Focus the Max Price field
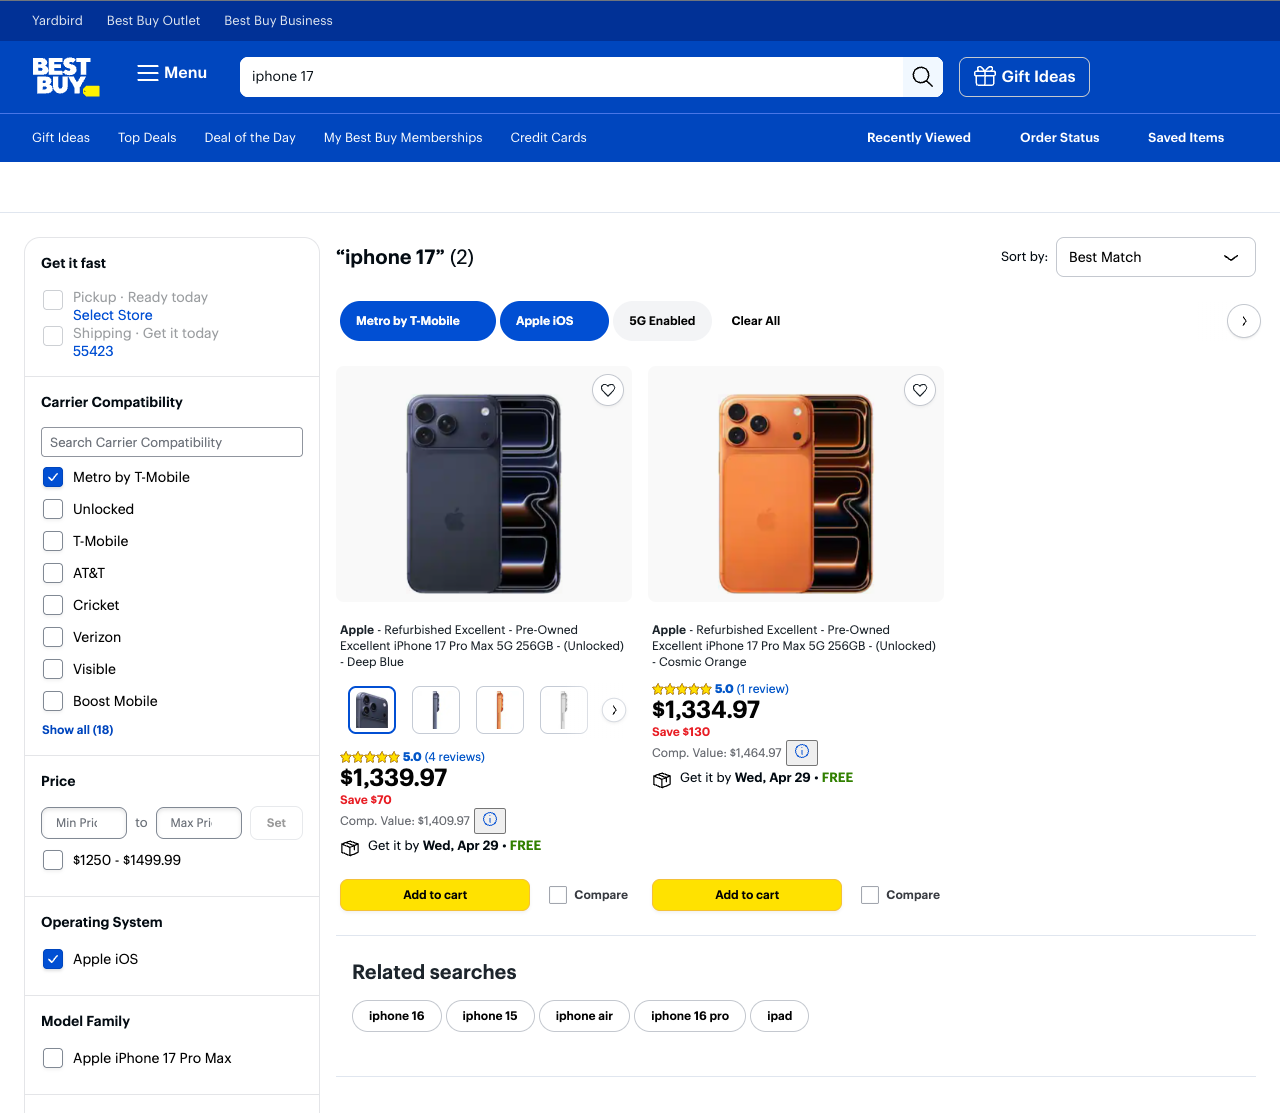This screenshot has width=1280, height=1113. coord(199,823)
